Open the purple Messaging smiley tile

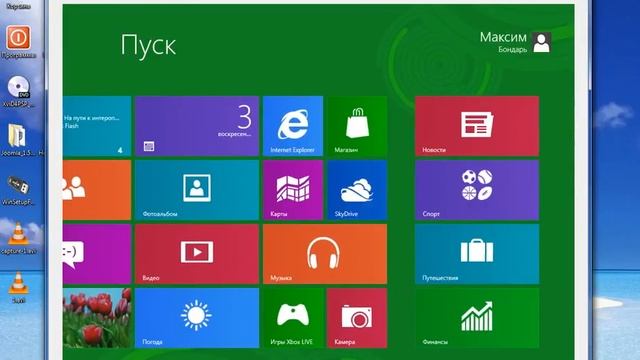(97, 254)
